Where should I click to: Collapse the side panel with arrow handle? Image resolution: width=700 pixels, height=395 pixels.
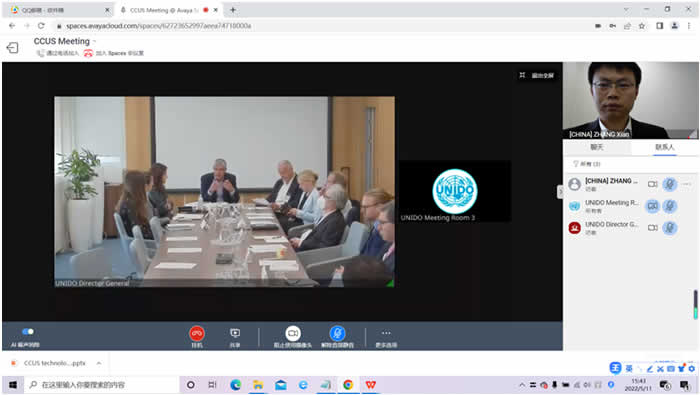coord(560,191)
